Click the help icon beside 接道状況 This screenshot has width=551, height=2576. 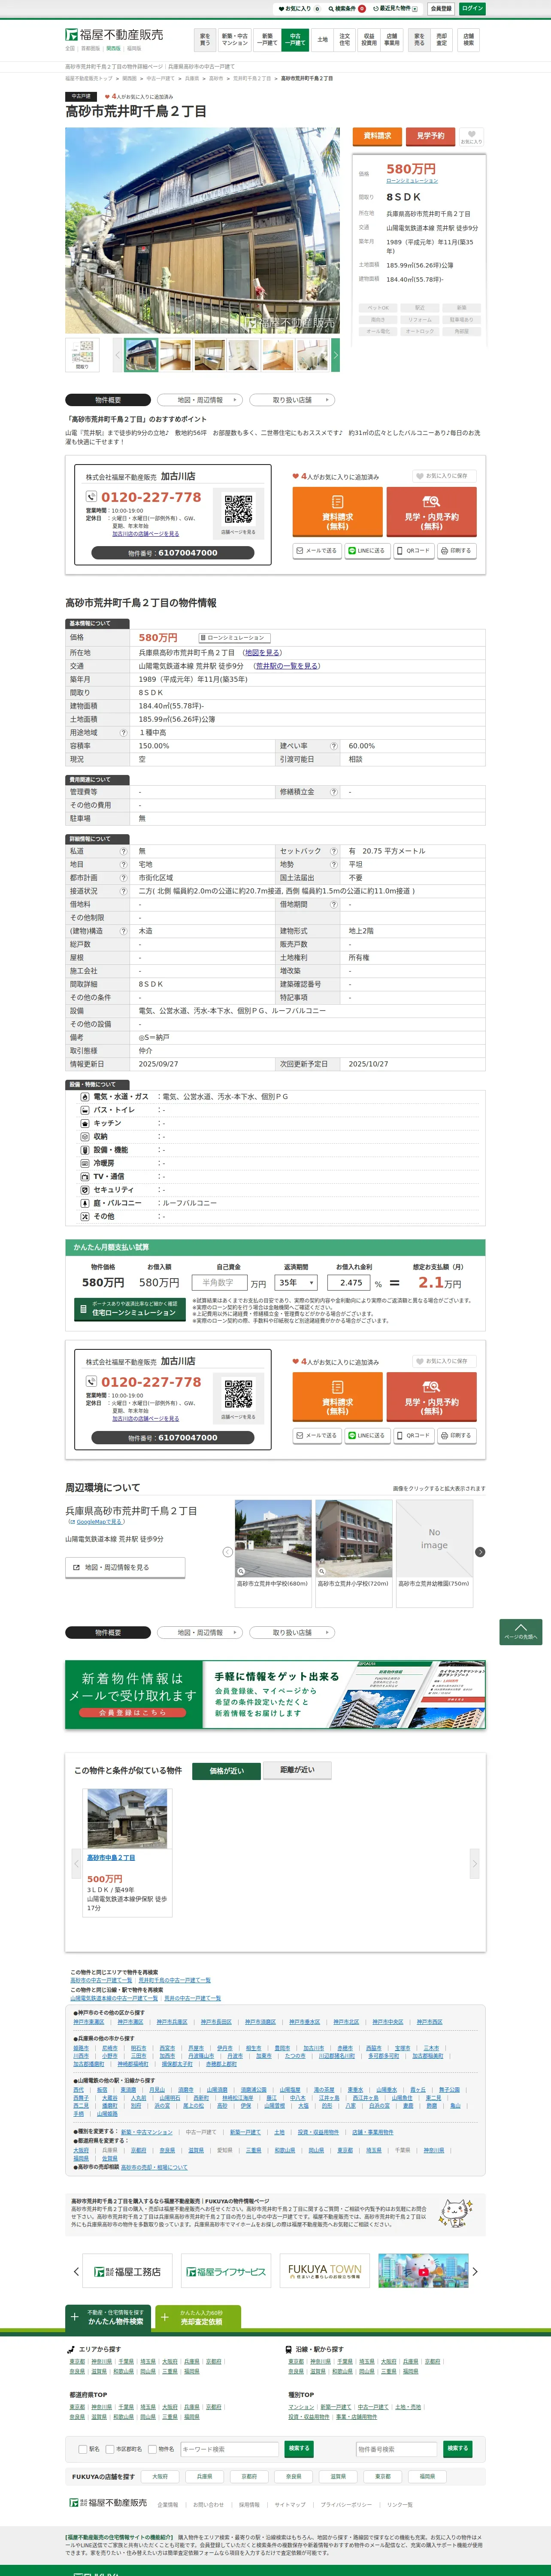tap(123, 891)
